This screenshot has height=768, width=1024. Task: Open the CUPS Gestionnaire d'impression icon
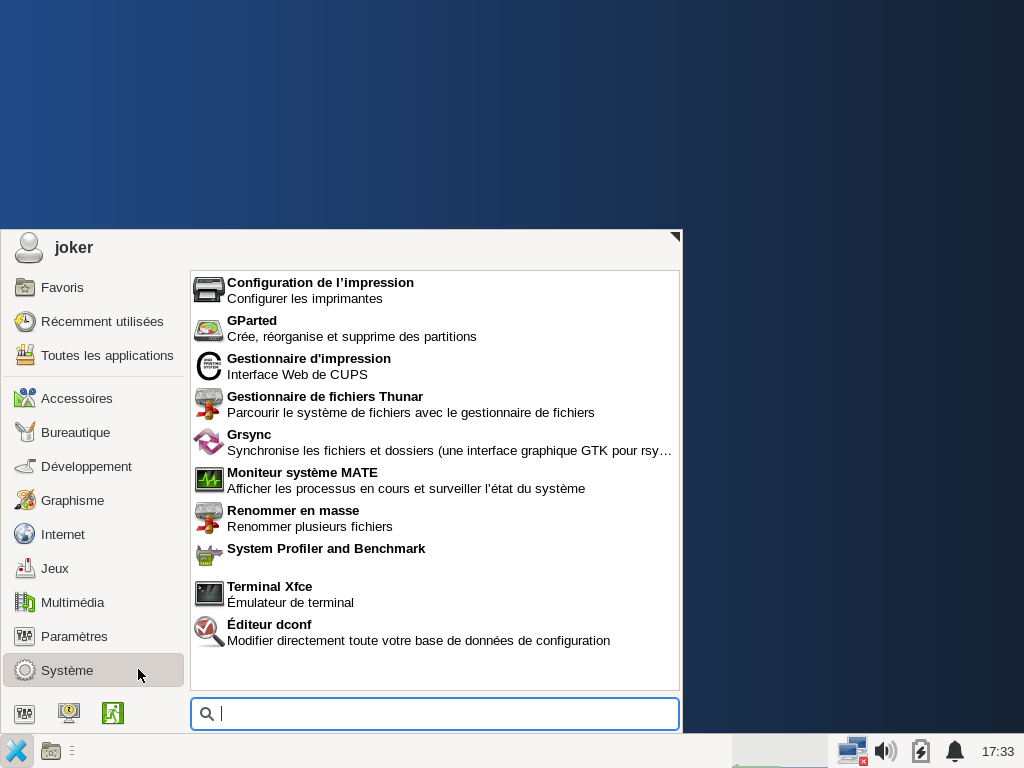tap(208, 366)
